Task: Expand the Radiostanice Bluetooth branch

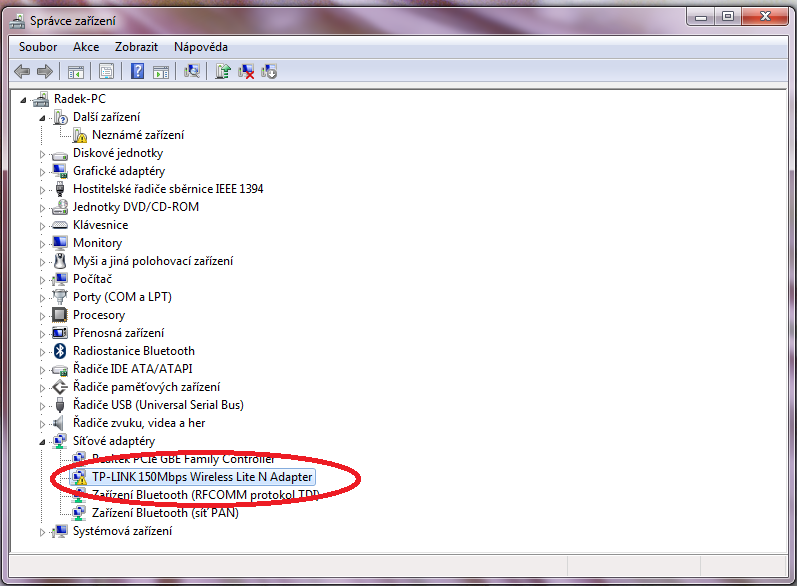Action: (x=42, y=352)
